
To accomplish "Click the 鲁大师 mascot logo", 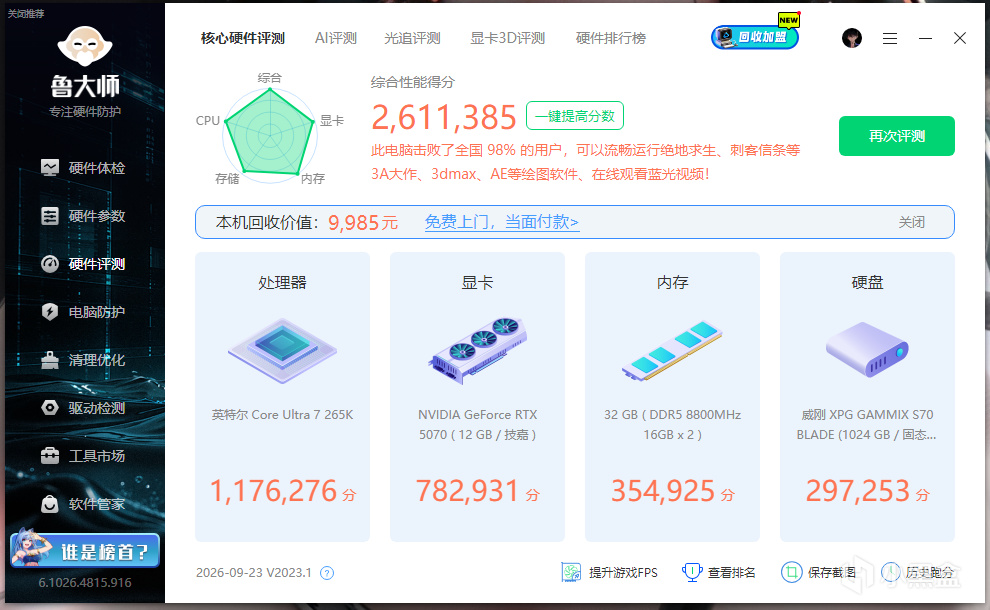I will click(85, 47).
